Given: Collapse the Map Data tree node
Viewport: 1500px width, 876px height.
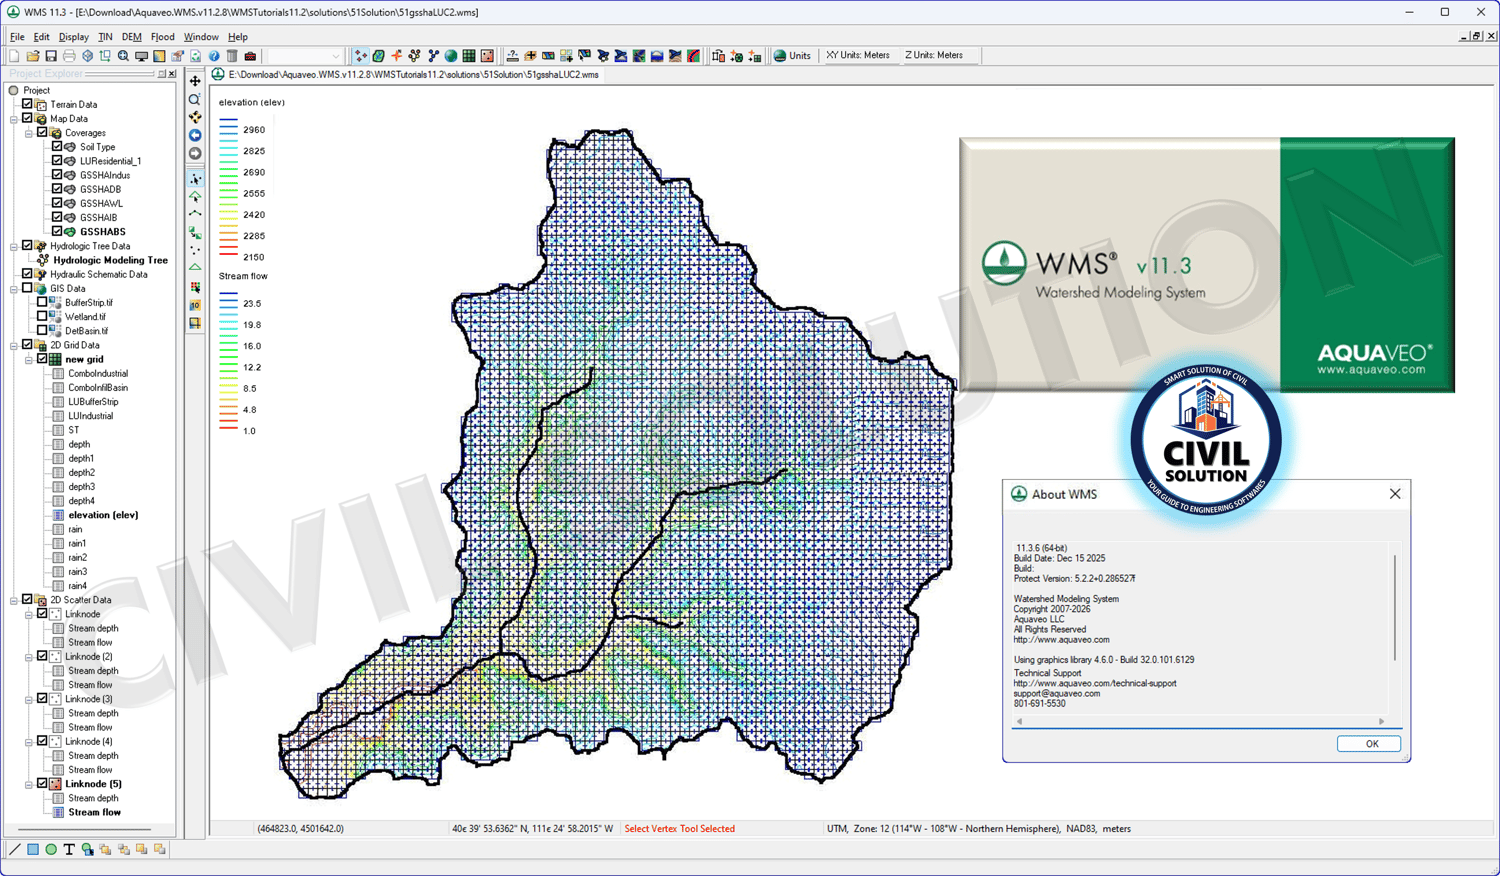Looking at the screenshot, I should pyautogui.click(x=14, y=119).
